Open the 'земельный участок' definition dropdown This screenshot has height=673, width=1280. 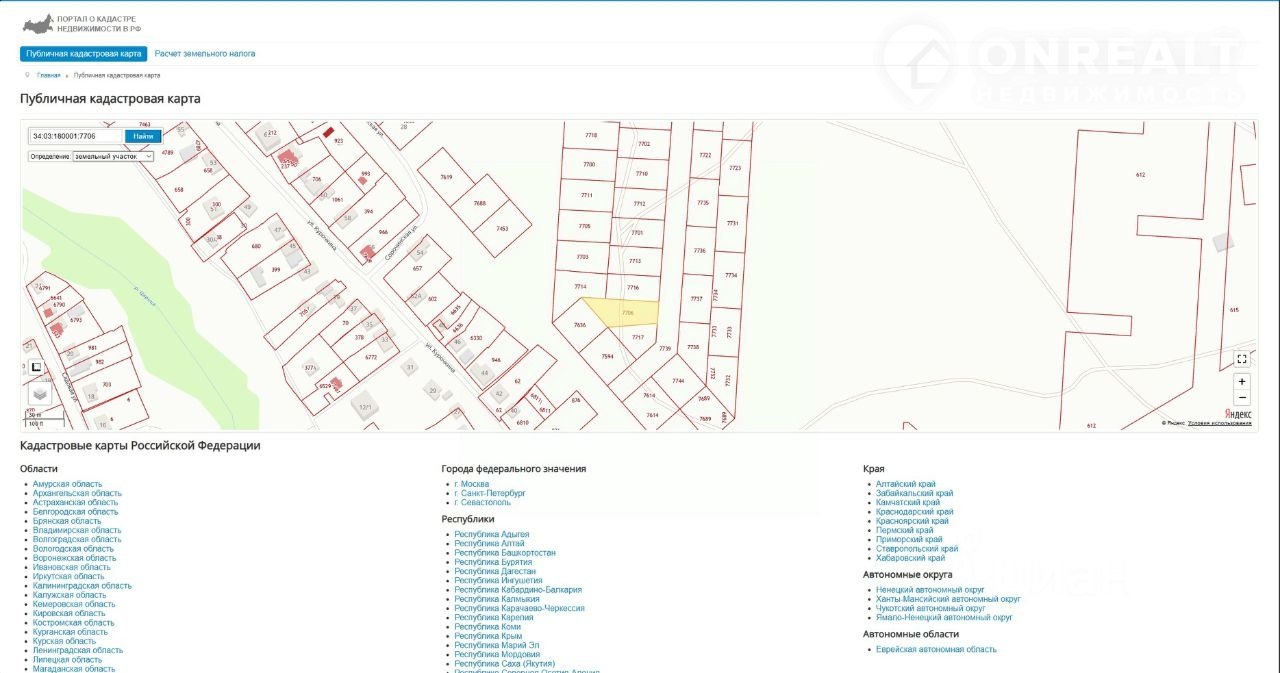point(113,156)
